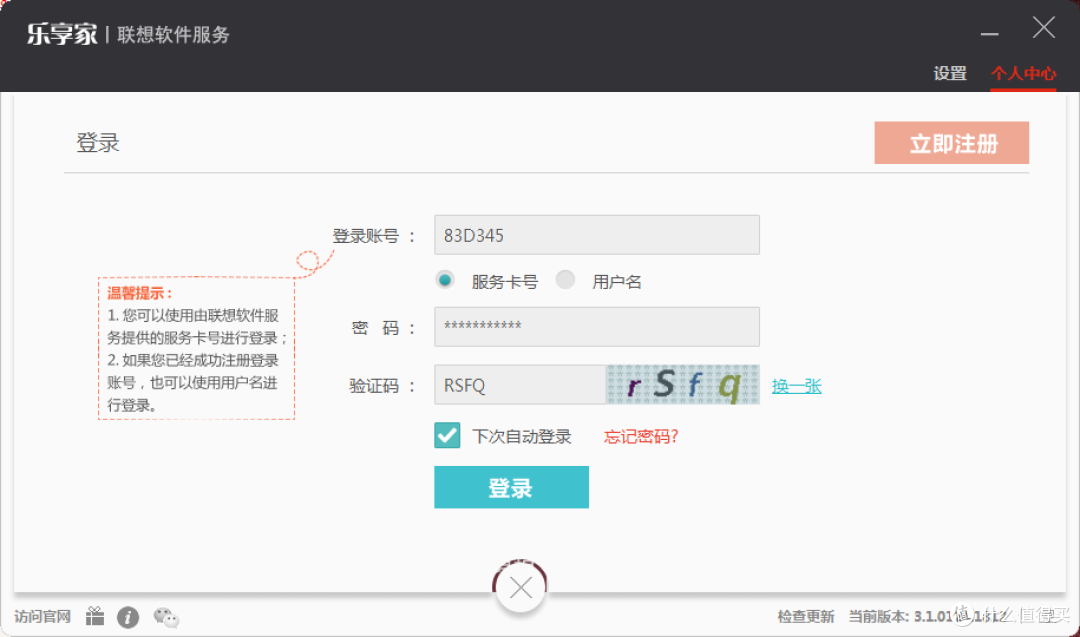This screenshot has width=1080, height=637.
Task: Click the rSfq captcha image
Action: pyautogui.click(x=683, y=384)
